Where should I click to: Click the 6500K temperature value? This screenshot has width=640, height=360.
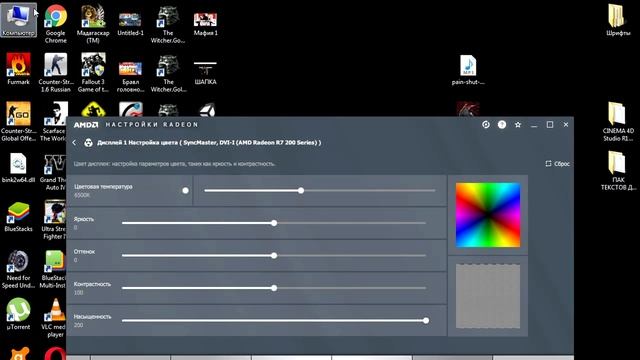point(82,195)
